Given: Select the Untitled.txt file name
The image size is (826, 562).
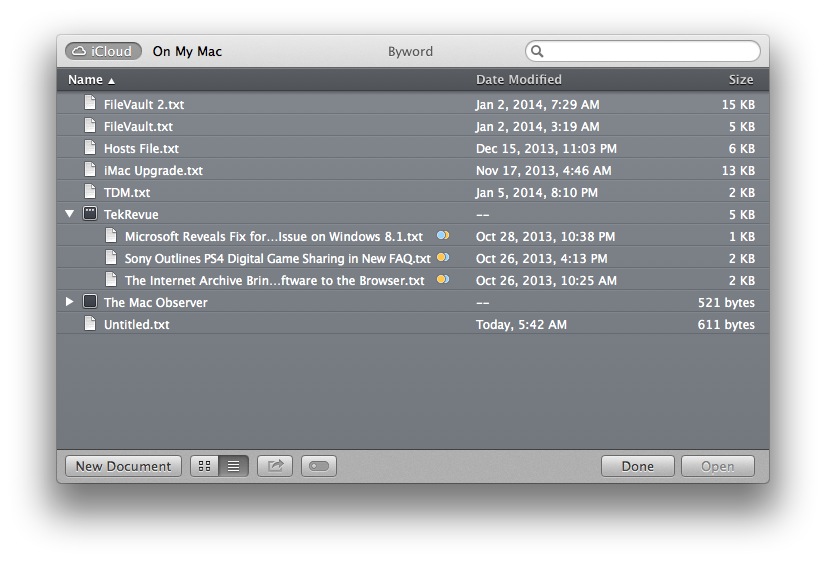Looking at the screenshot, I should 136,325.
